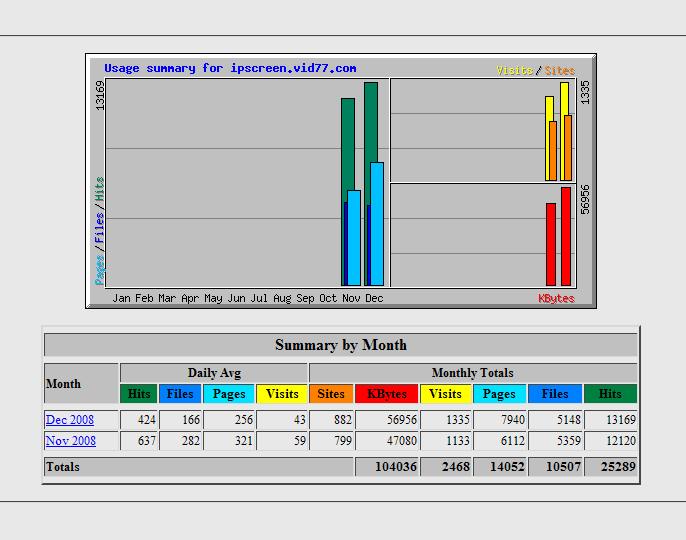
Task: Click the Nov label on the chart axis
Action: [x=351, y=298]
